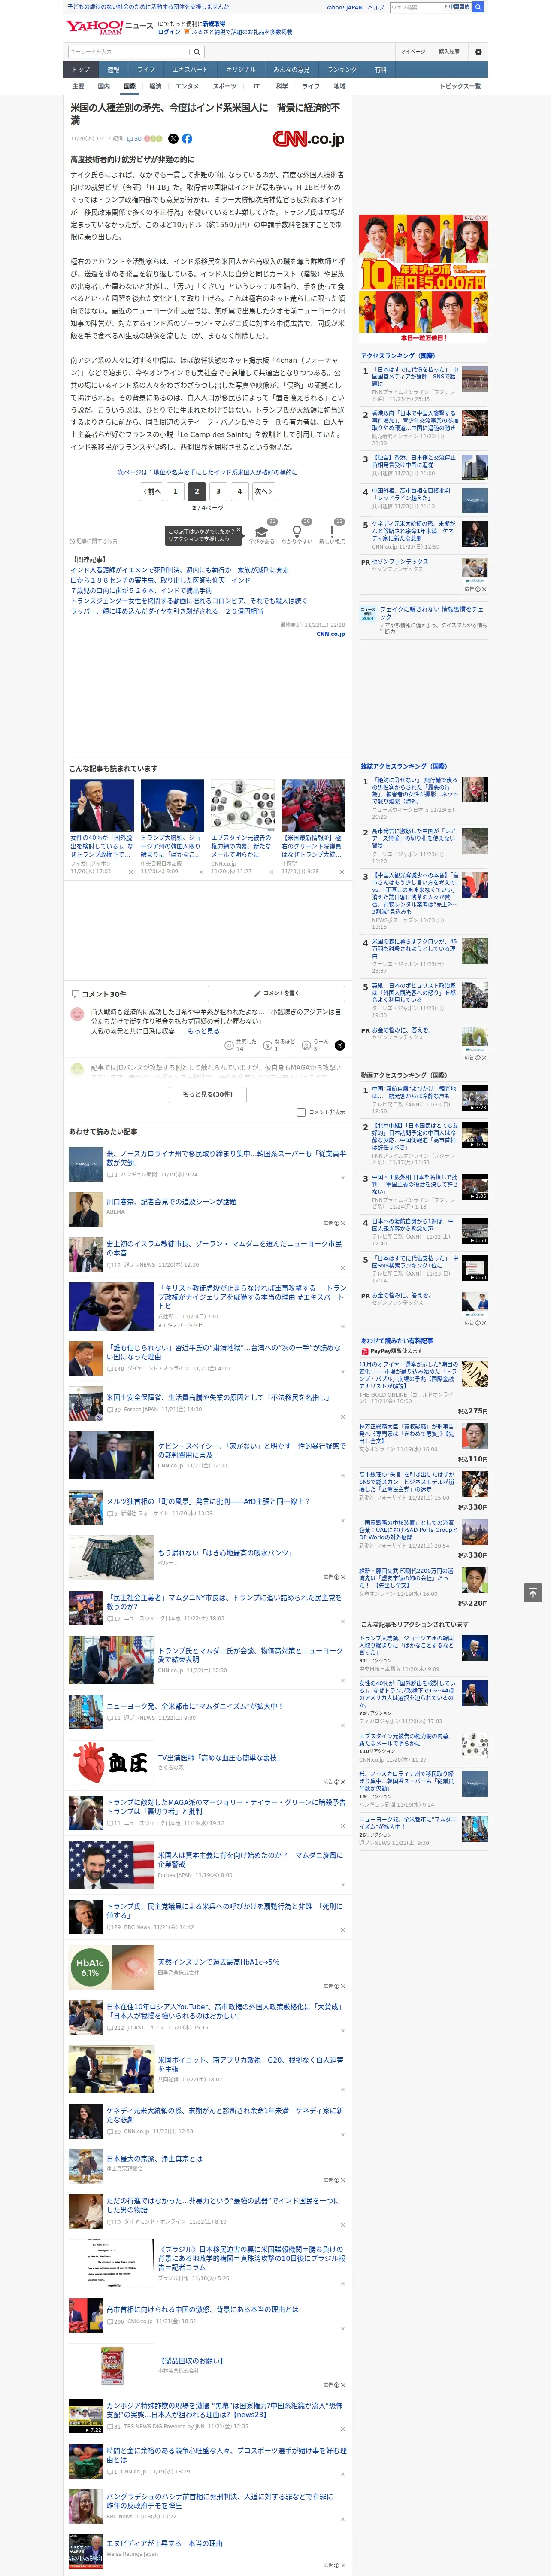Click the Yahoo! JAPAN news logo
551x2576 pixels.
click(x=109, y=27)
